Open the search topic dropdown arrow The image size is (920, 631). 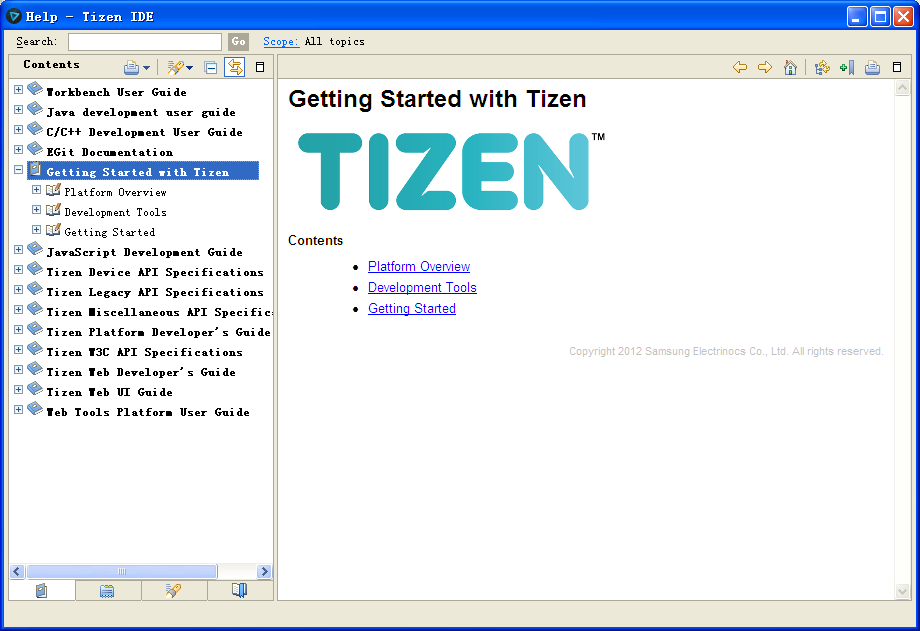pyautogui.click(x=190, y=68)
